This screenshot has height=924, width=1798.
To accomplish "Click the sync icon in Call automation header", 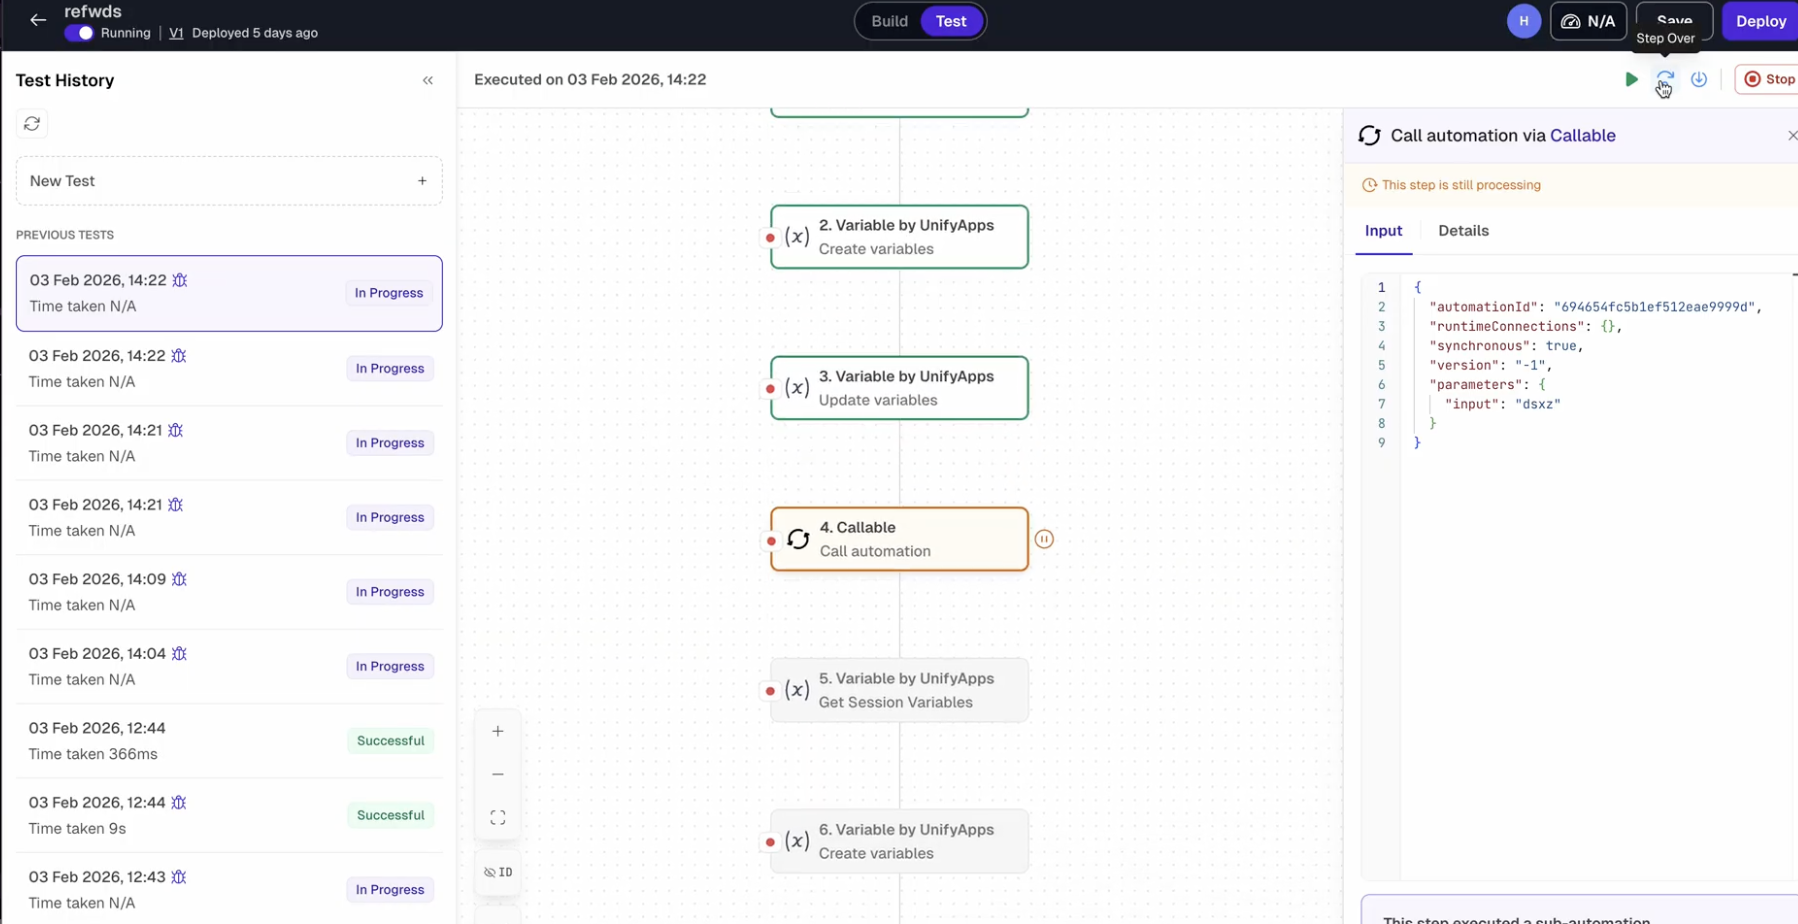I will pos(1369,136).
